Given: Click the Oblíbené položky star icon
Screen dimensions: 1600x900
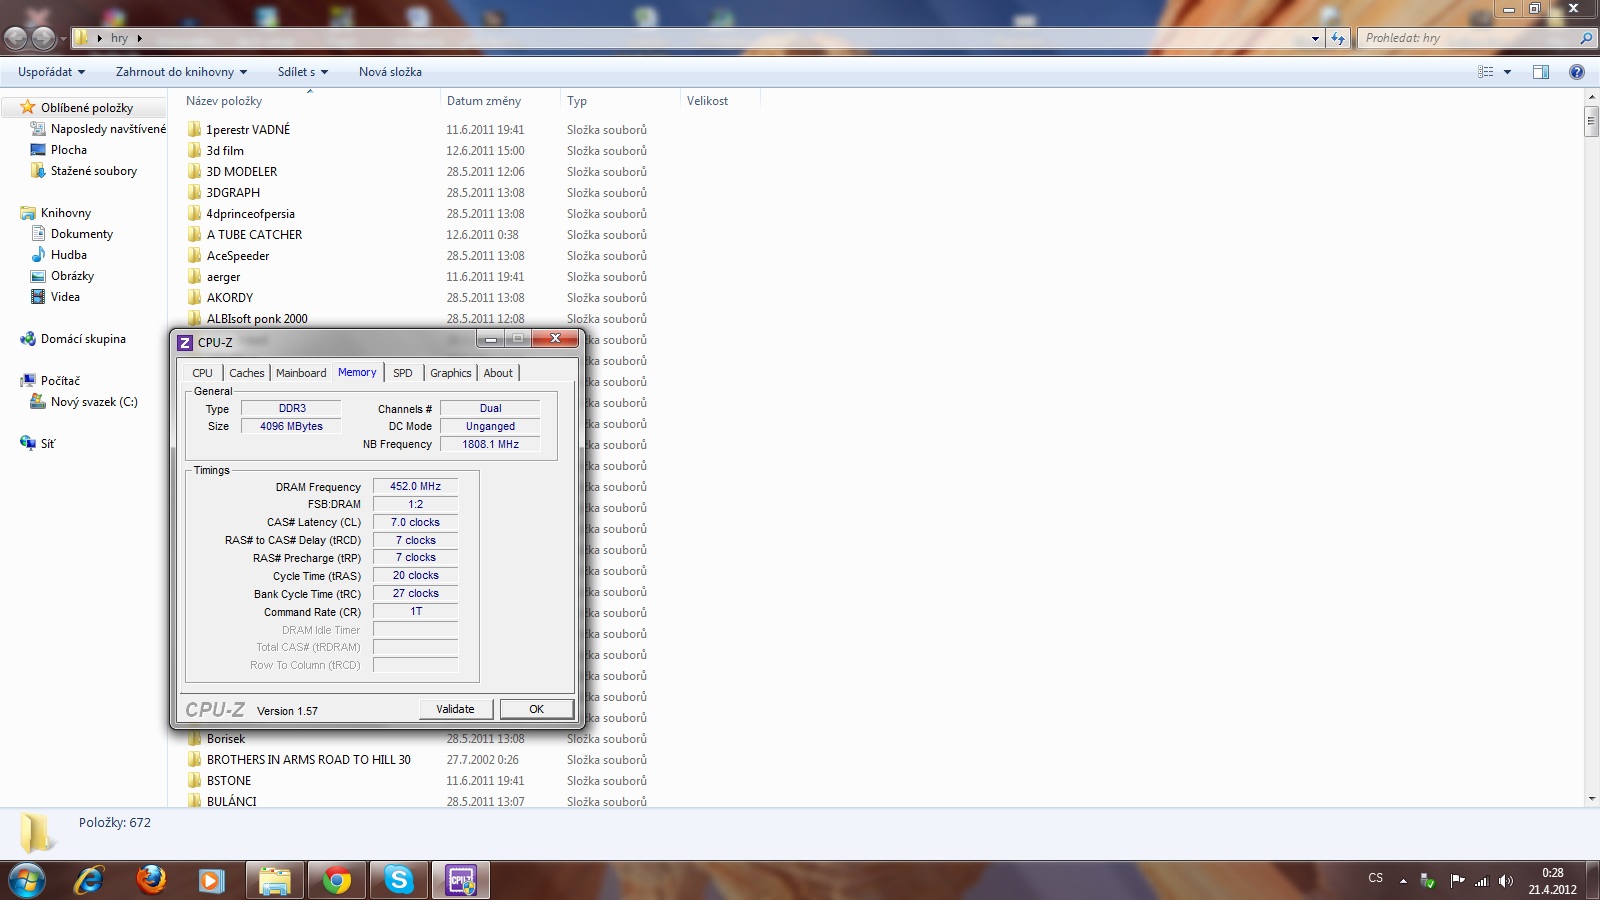Looking at the screenshot, I should [28, 107].
